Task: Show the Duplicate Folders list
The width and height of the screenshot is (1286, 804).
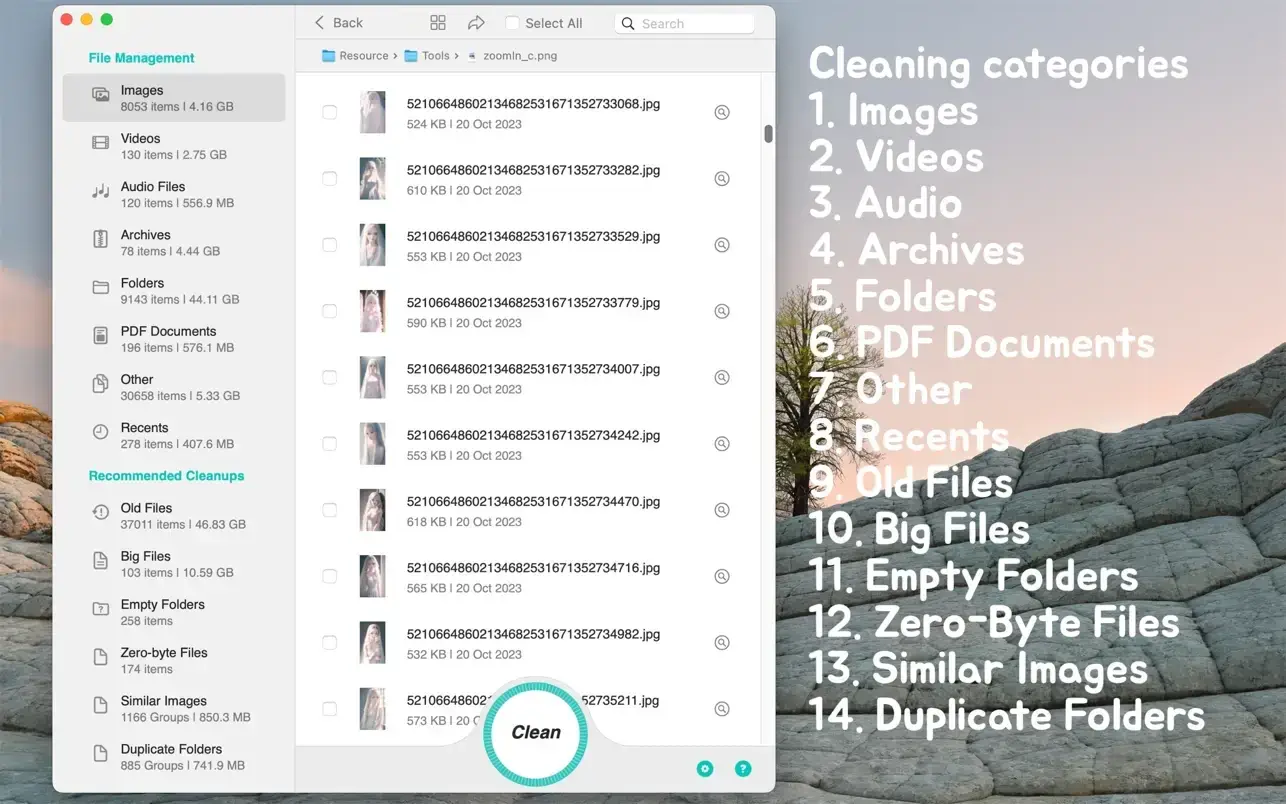Action: point(173,757)
